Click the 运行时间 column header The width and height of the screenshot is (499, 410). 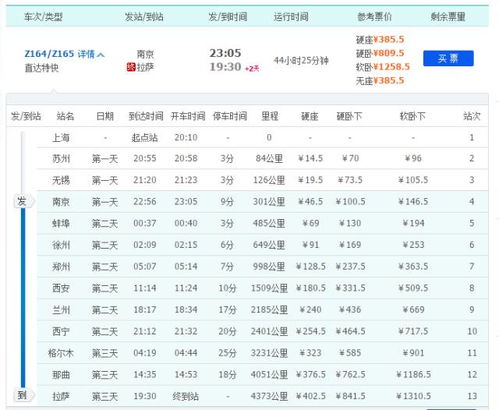click(x=291, y=17)
